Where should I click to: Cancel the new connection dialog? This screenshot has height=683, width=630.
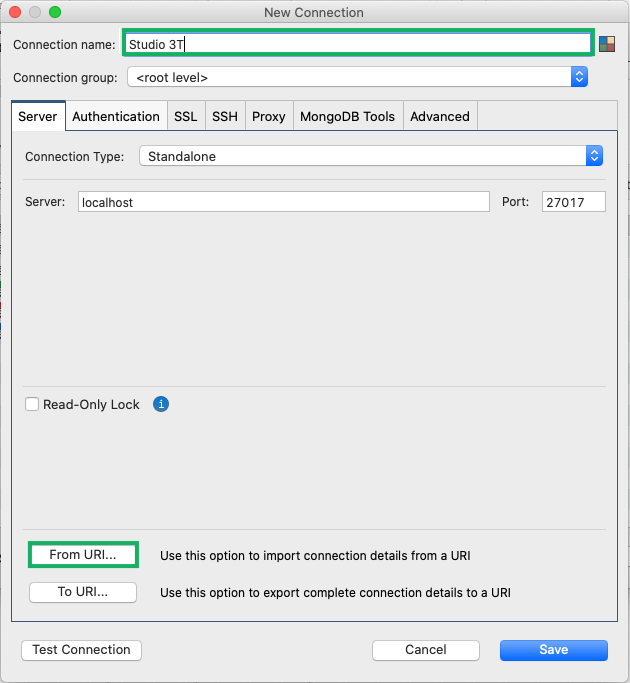tap(426, 650)
